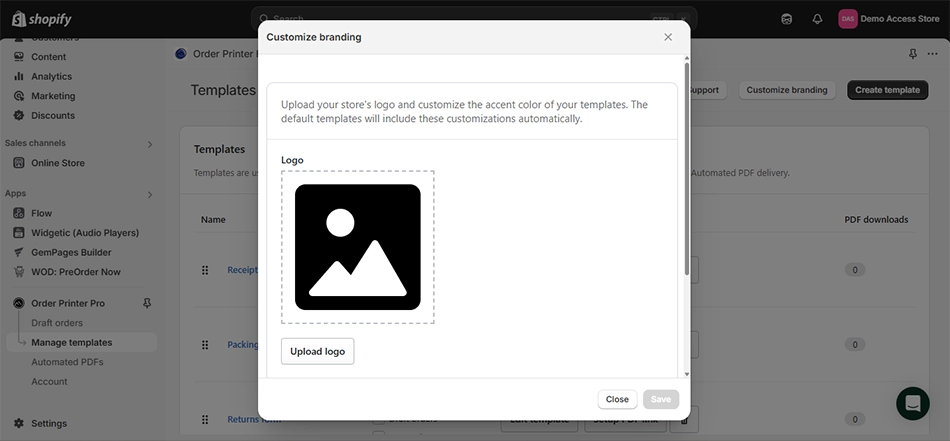Click the pin icon in app header
Screen dimensions: 950x441
[x=912, y=54]
